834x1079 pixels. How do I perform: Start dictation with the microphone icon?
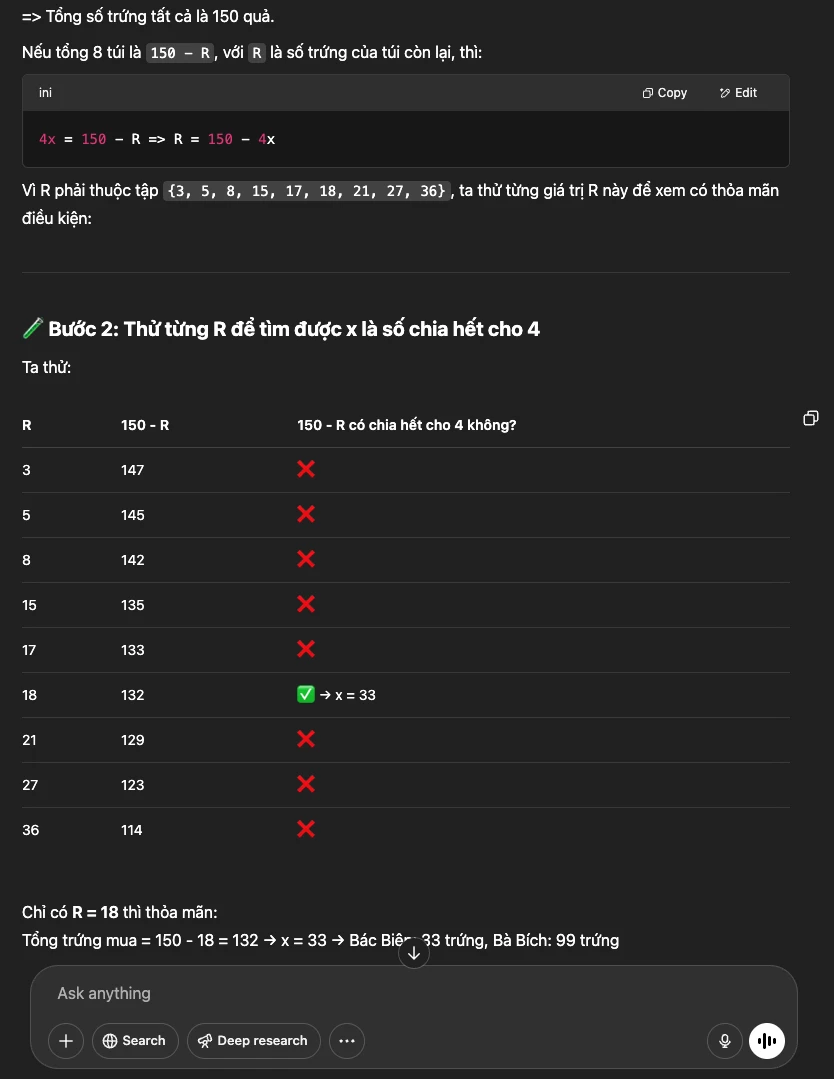click(x=725, y=1041)
